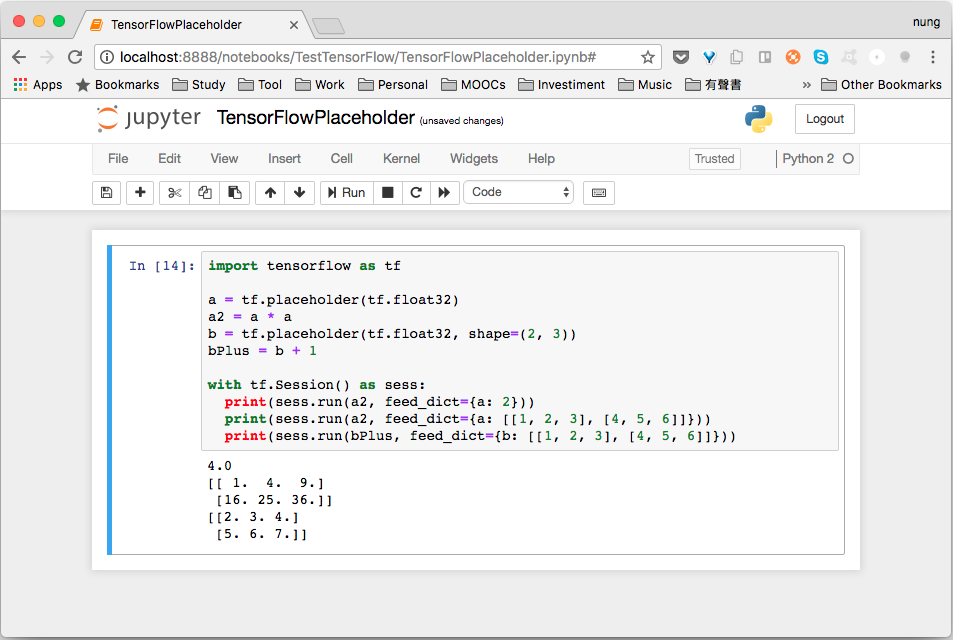Insert cell below with plus icon
953x640 pixels.
pos(140,193)
